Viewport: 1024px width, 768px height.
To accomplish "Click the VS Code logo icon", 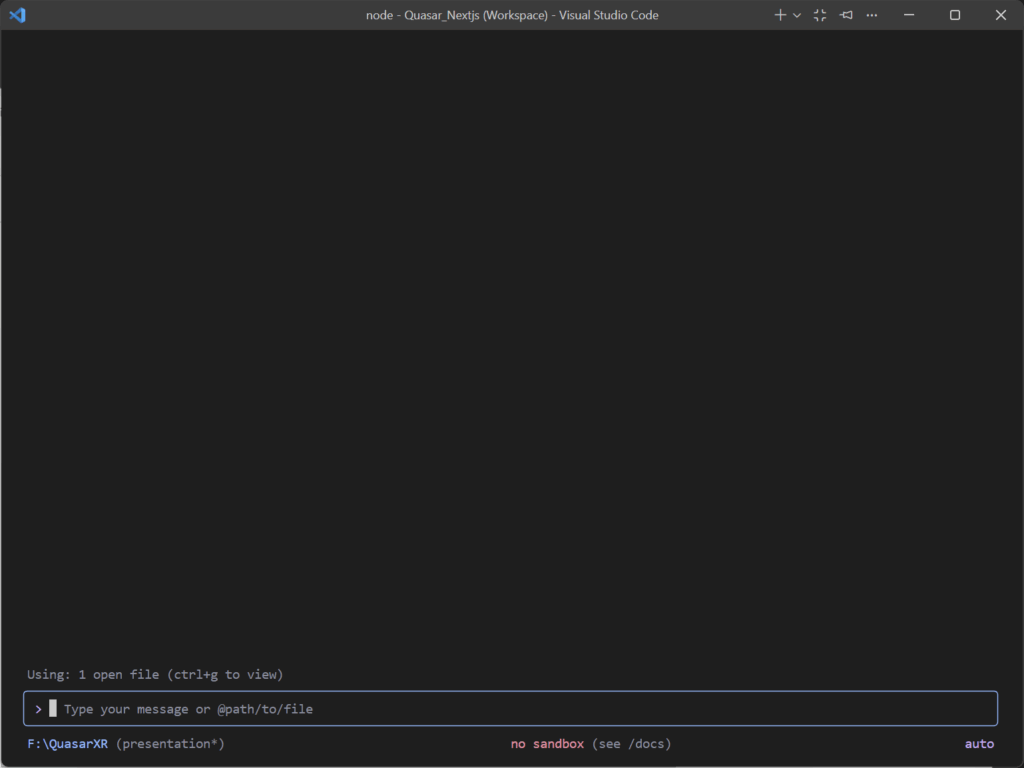I will click(x=17, y=15).
